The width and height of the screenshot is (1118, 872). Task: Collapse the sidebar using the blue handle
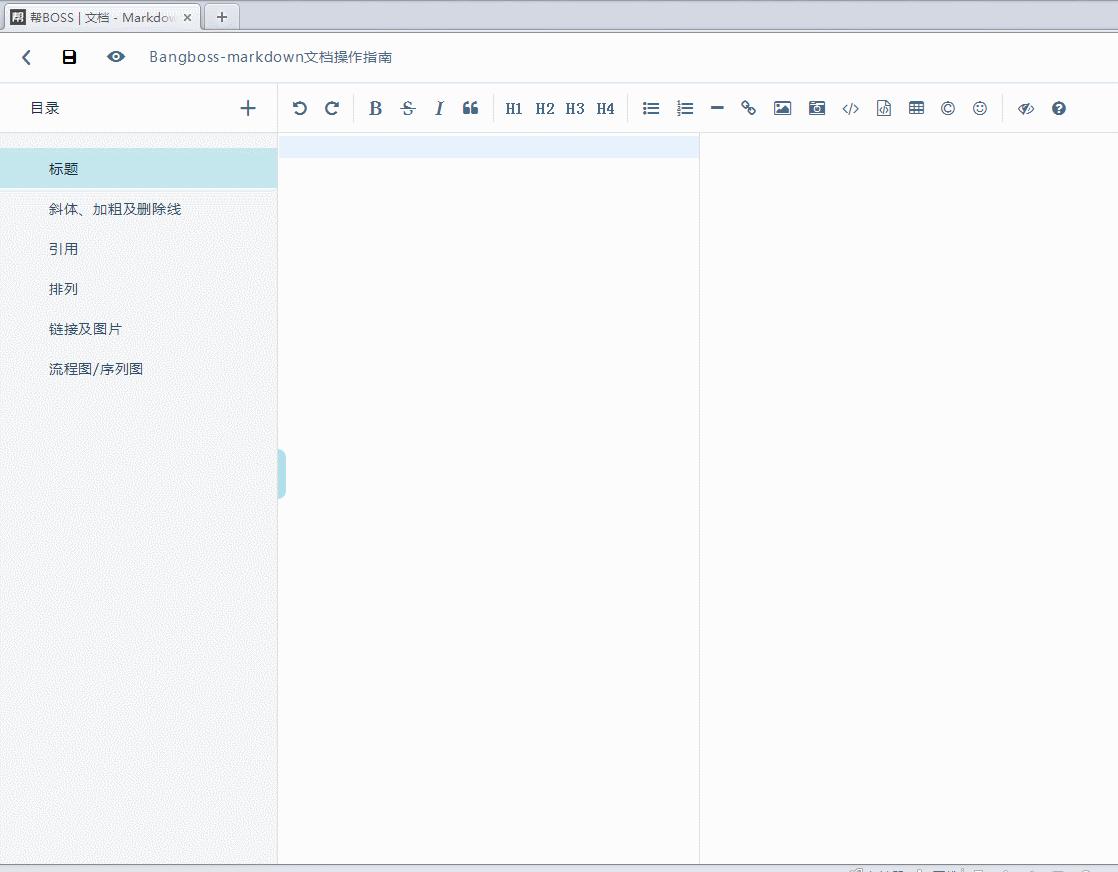[x=281, y=474]
